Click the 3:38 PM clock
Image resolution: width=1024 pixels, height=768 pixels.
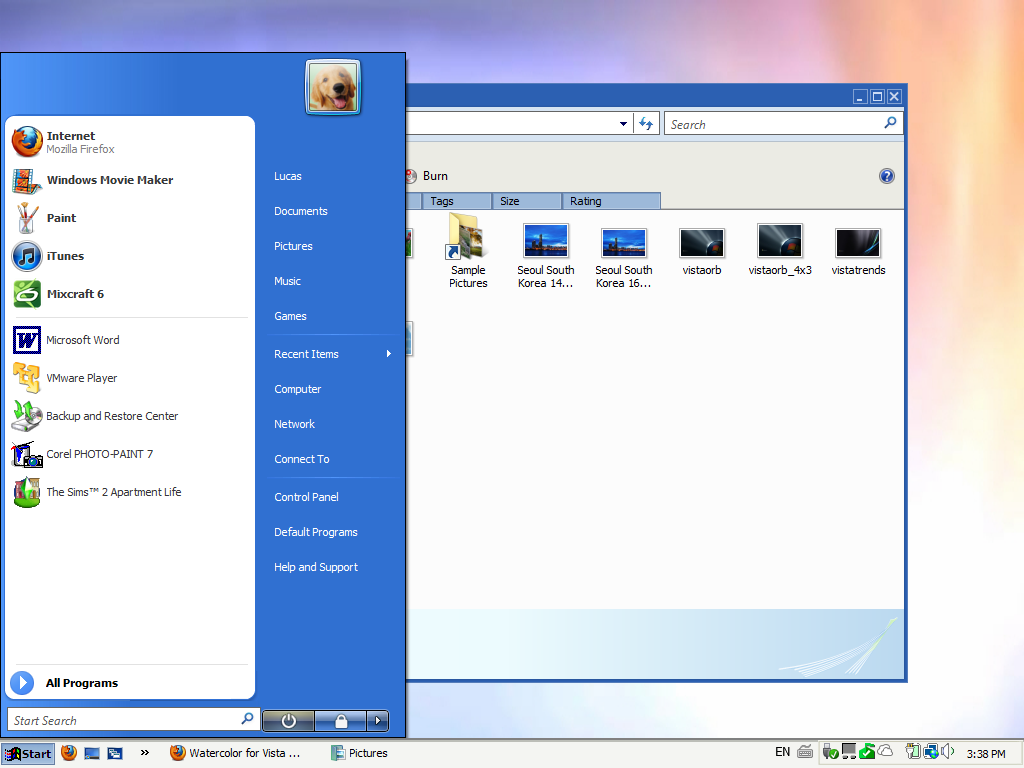coord(986,754)
